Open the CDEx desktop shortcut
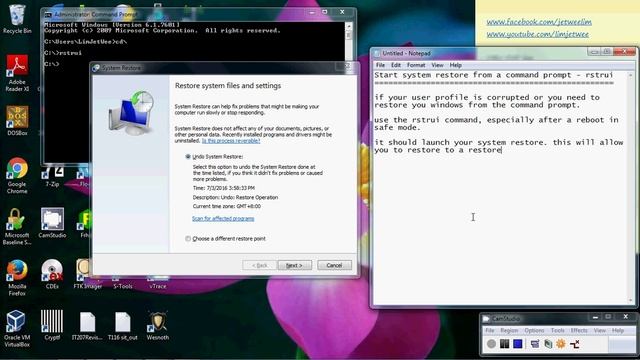 tap(52, 274)
